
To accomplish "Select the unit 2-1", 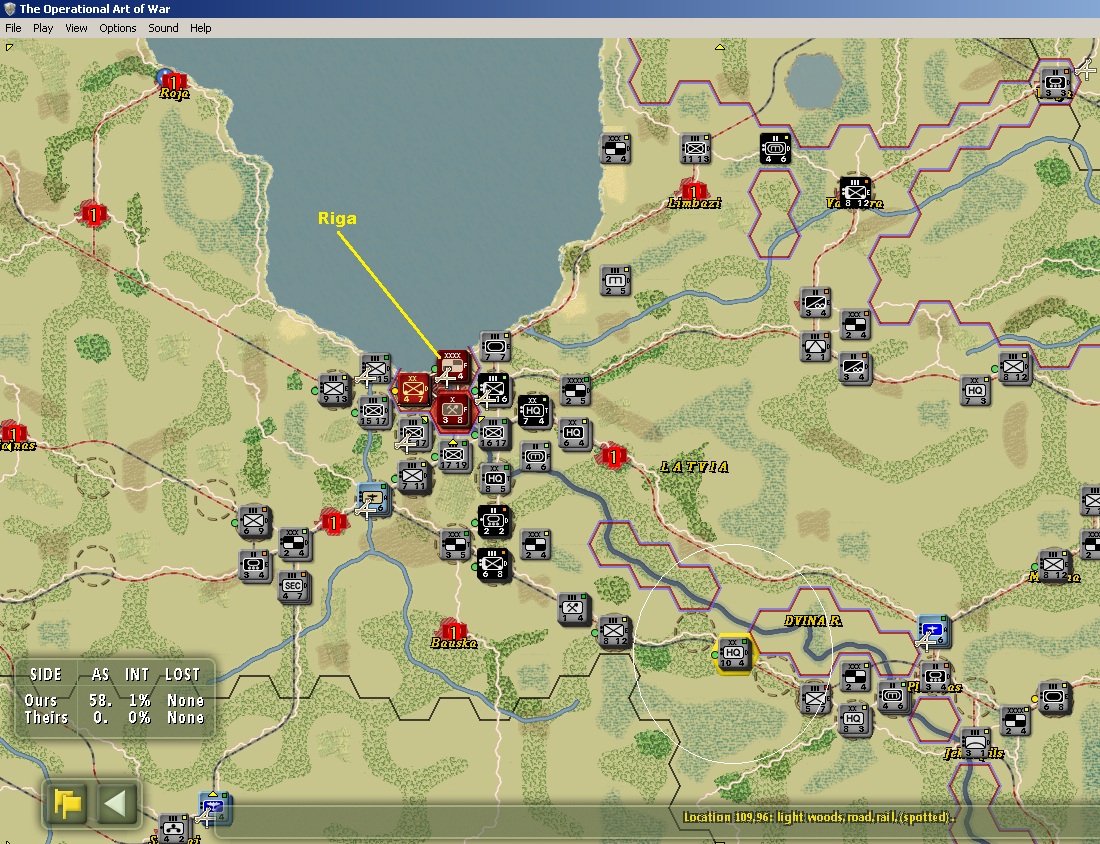I will (x=815, y=347).
